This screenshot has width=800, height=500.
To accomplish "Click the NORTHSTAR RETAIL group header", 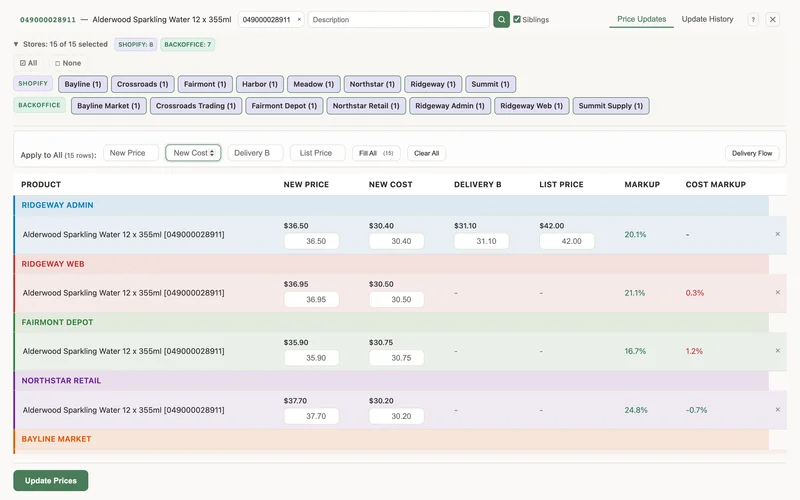I will coord(391,381).
